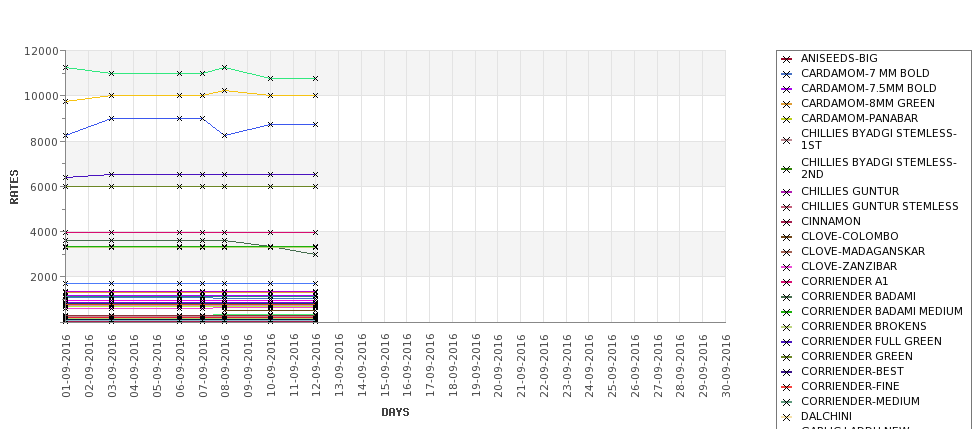
Task: Click the 10-09-2016 date label
Action: tap(270, 366)
